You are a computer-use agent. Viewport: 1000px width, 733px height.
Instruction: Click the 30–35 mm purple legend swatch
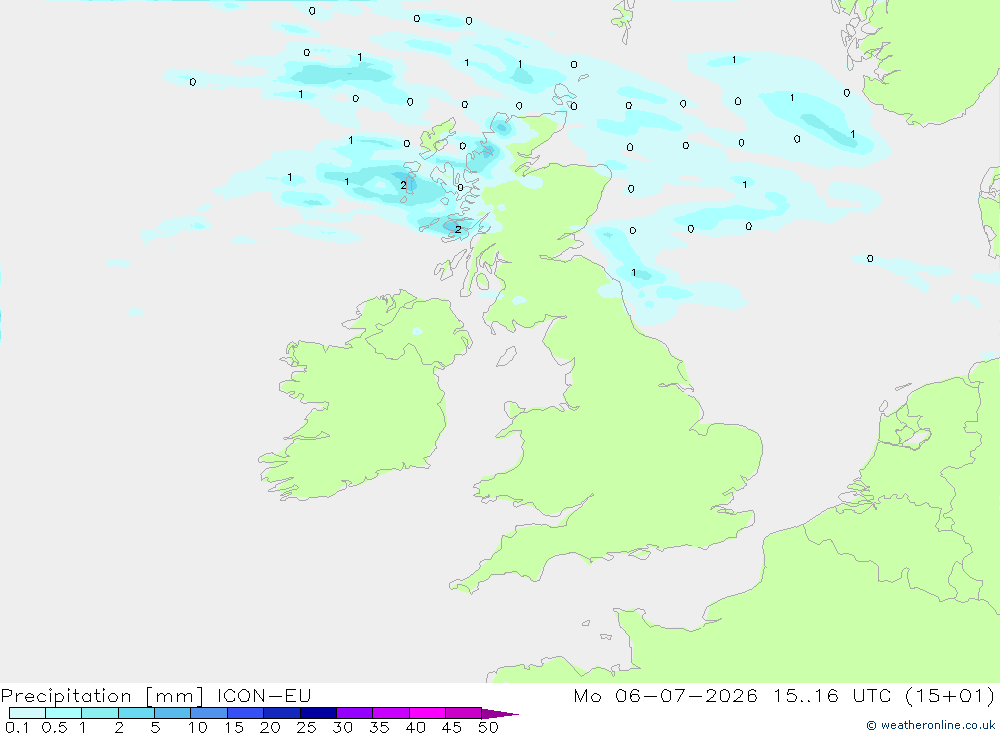[355, 713]
